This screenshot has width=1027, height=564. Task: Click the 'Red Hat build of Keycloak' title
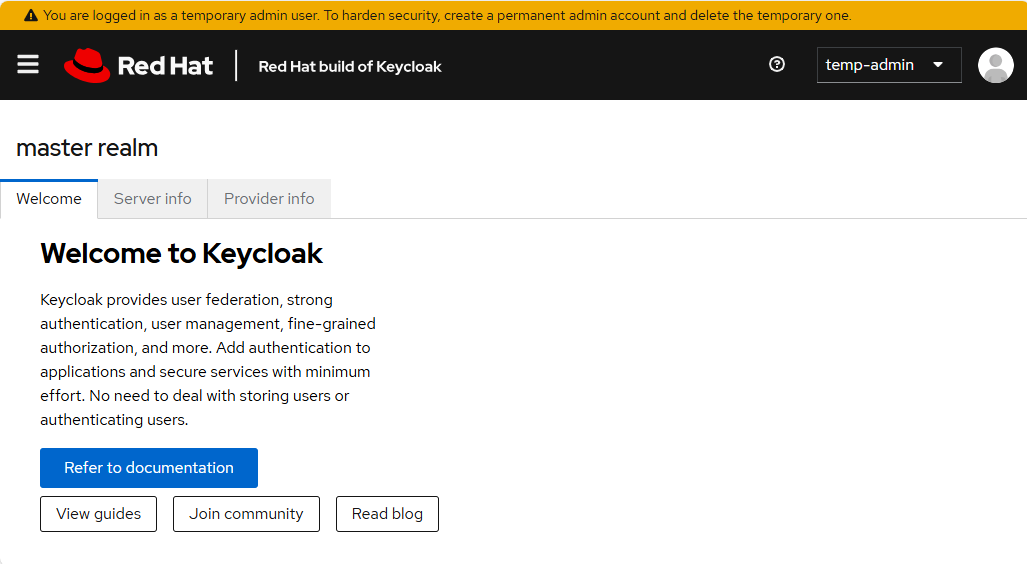tap(350, 67)
